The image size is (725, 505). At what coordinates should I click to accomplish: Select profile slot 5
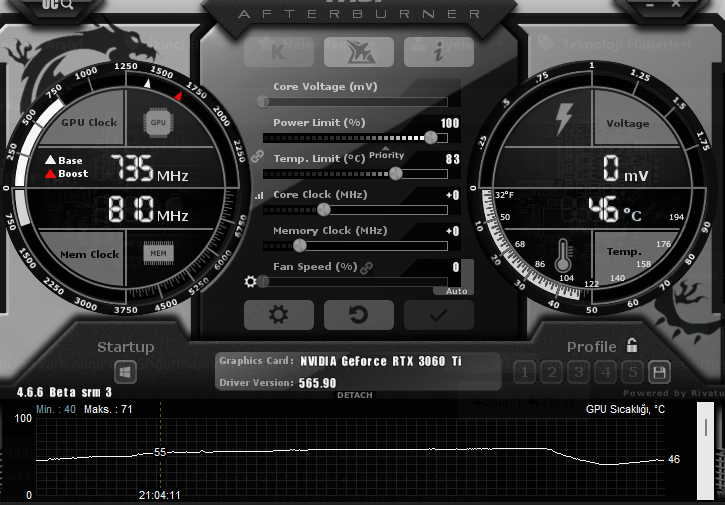point(633,372)
